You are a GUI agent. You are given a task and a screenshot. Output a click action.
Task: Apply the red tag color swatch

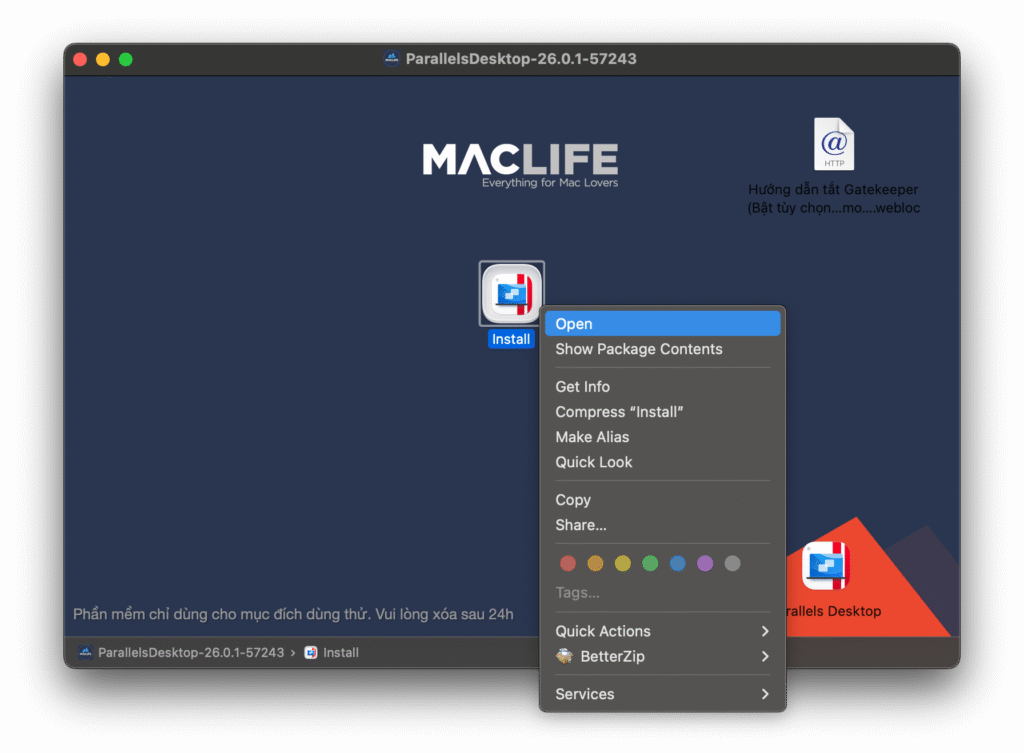[568, 563]
